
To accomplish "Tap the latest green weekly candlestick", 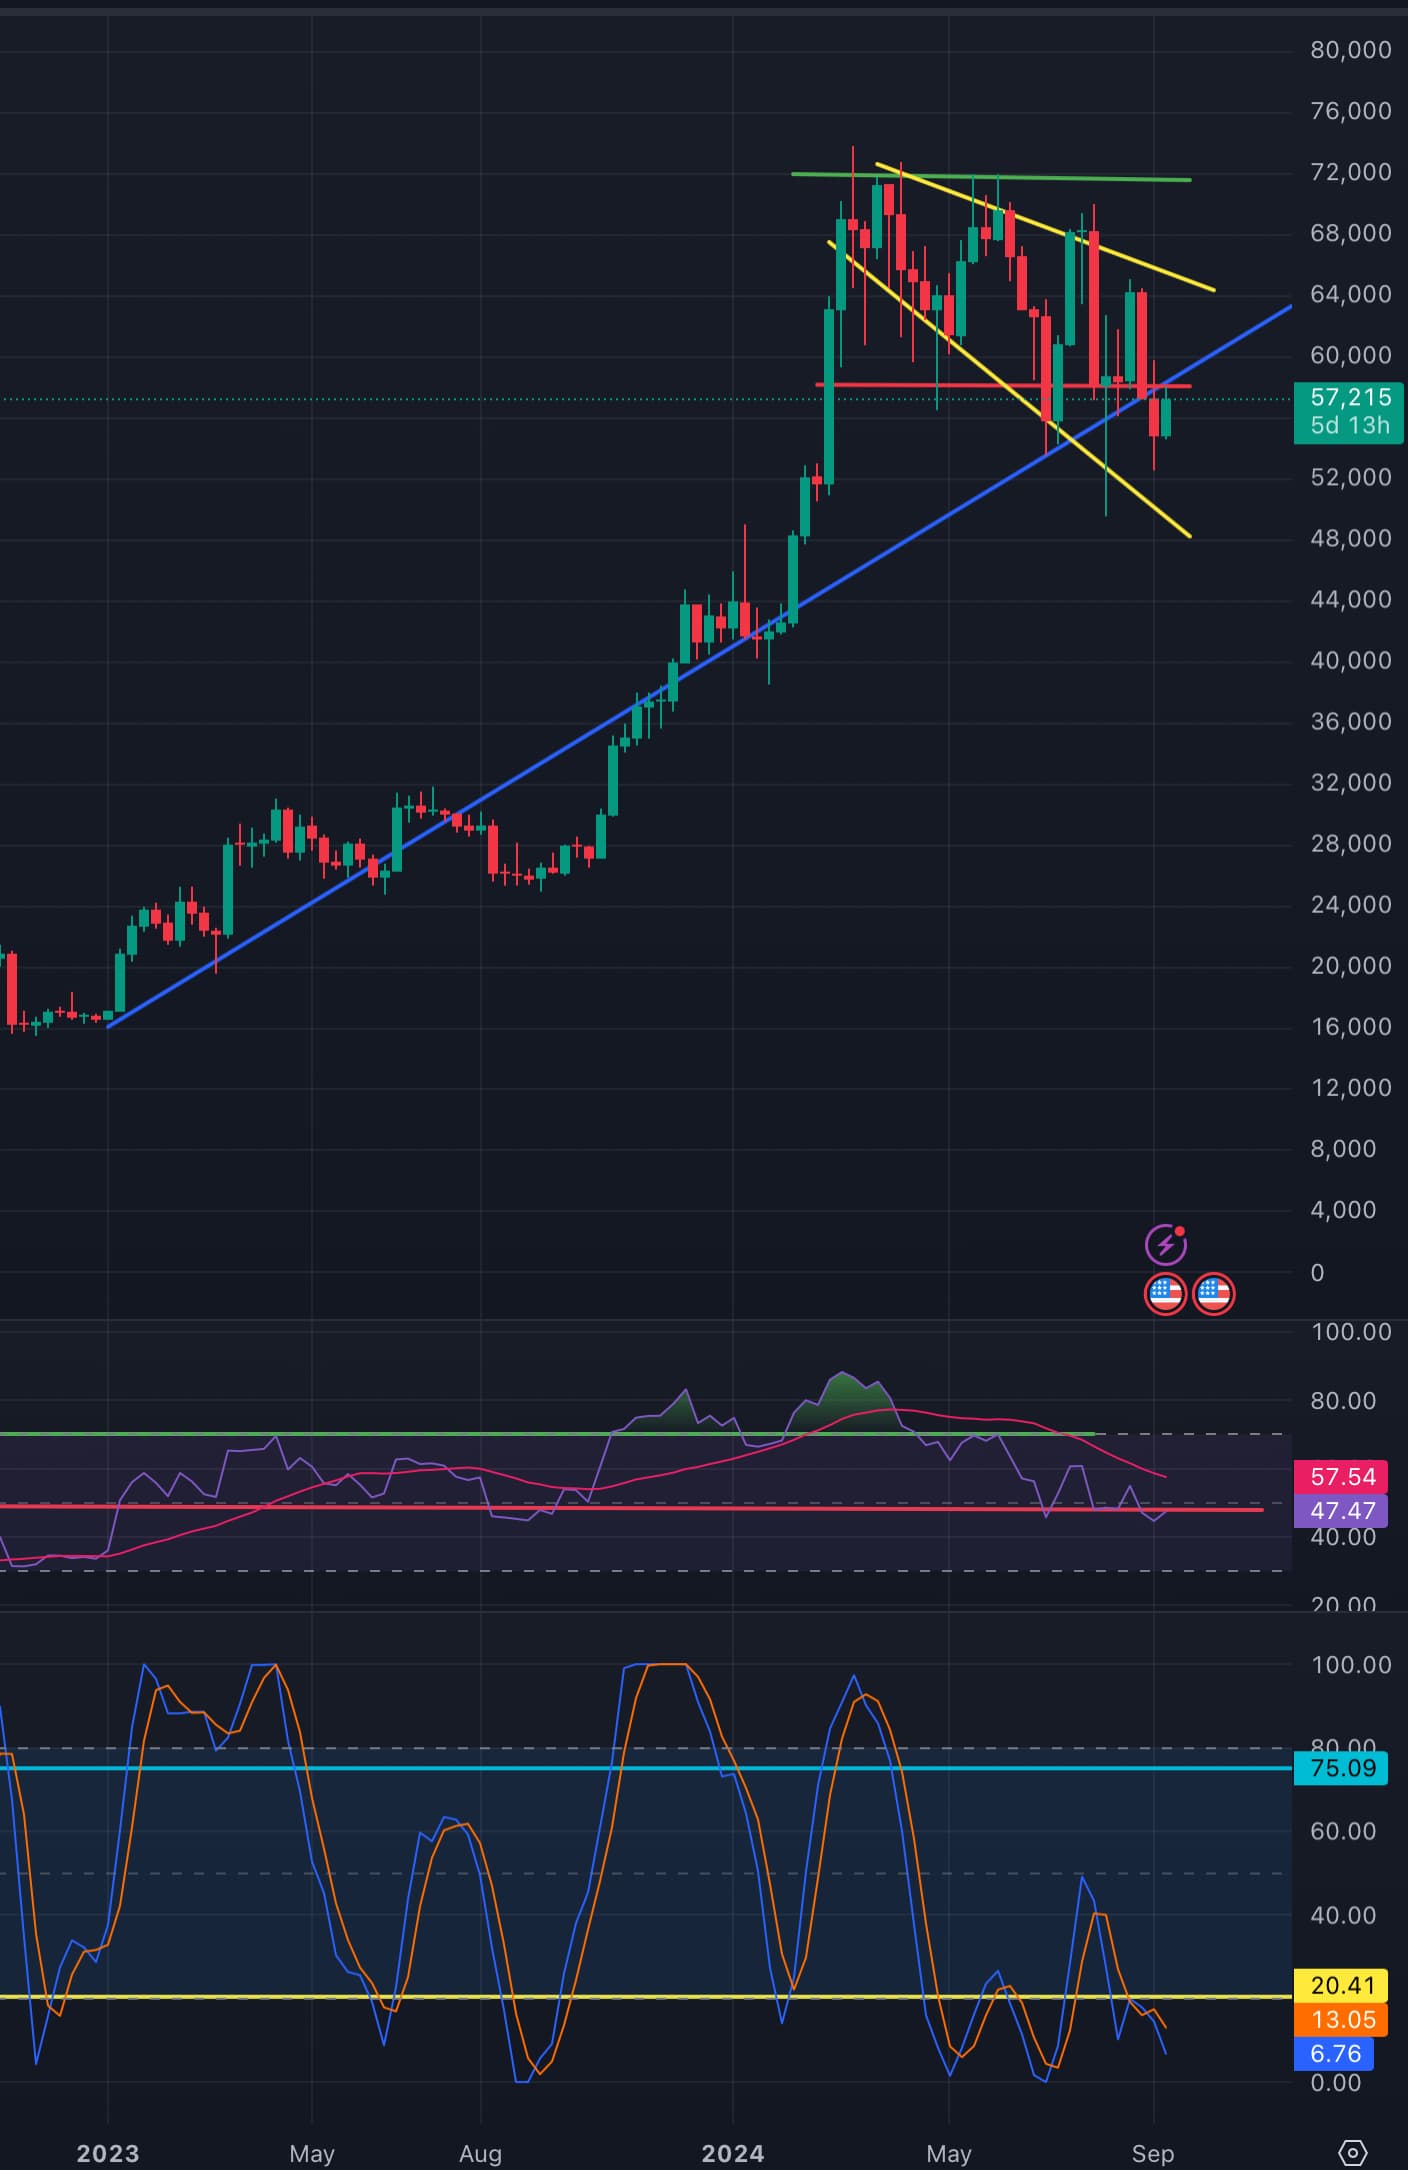I will pos(1166,417).
